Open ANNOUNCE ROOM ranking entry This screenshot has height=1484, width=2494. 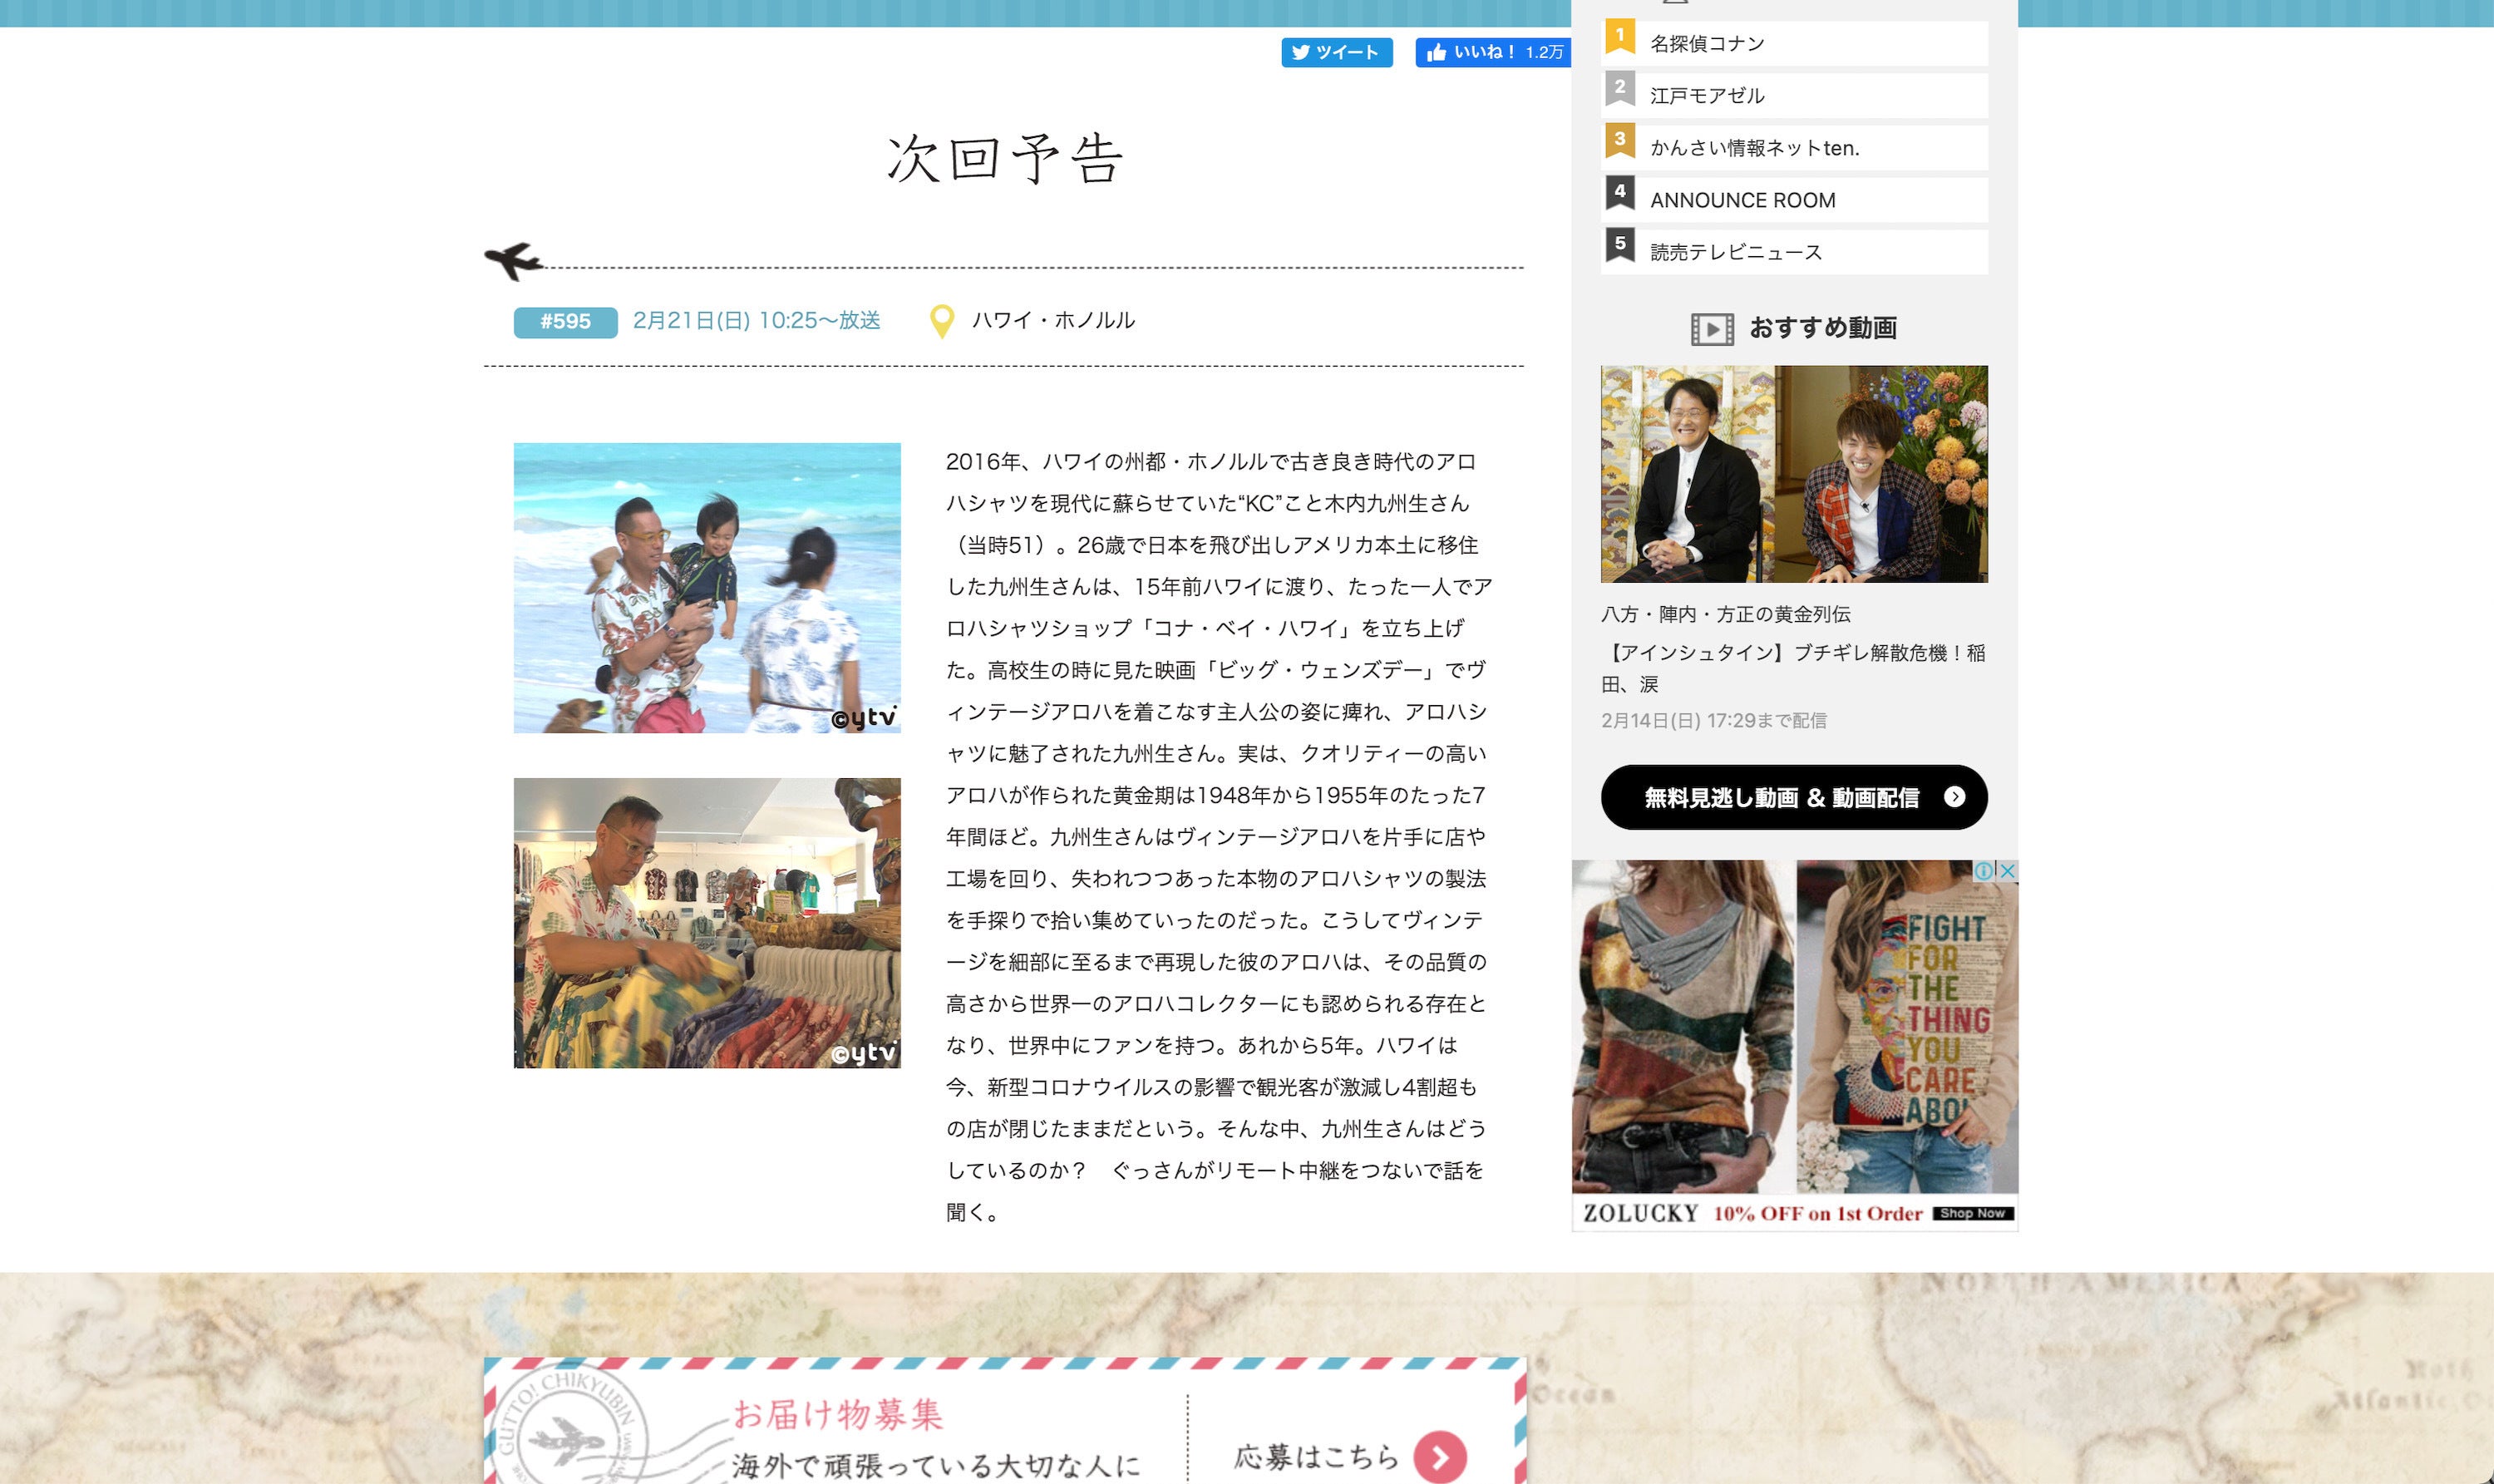(x=1742, y=200)
